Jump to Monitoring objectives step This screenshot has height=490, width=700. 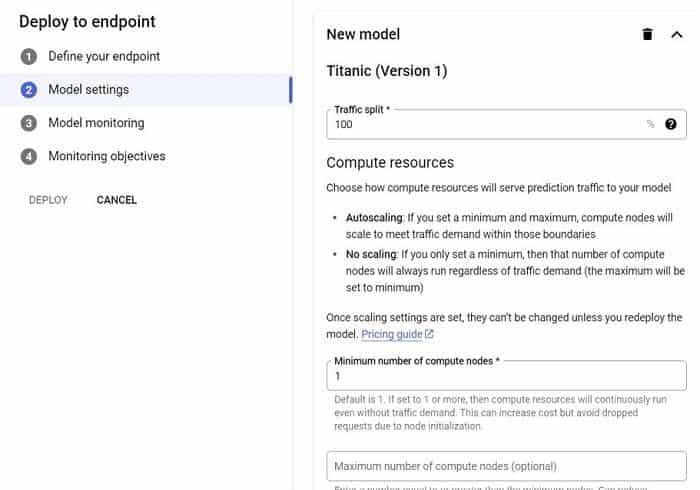point(107,157)
